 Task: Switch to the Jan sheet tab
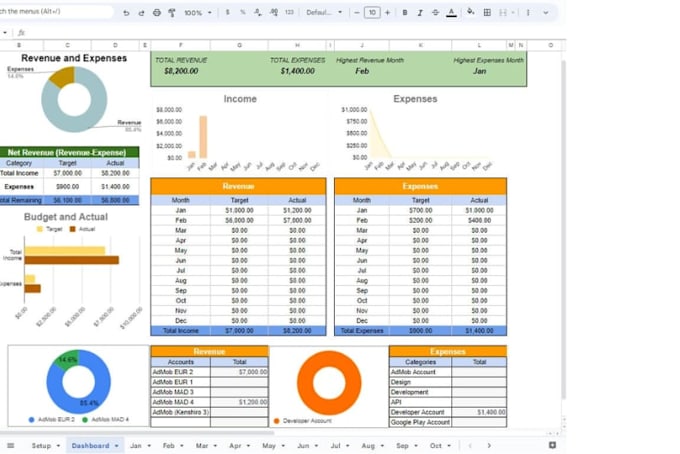pyautogui.click(x=136, y=445)
